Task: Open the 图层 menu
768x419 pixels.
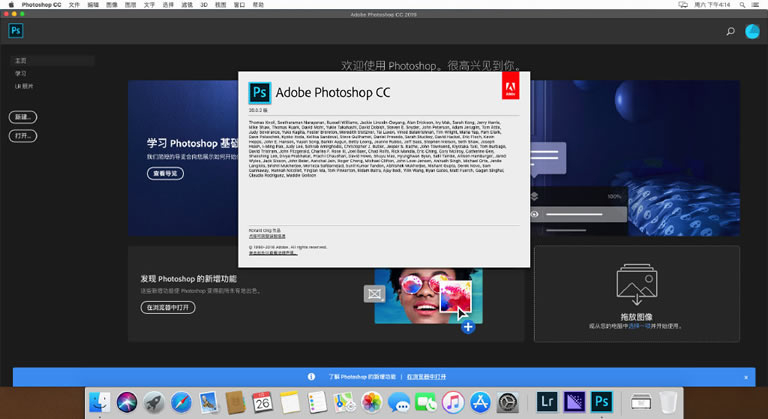Action: tap(130, 4)
